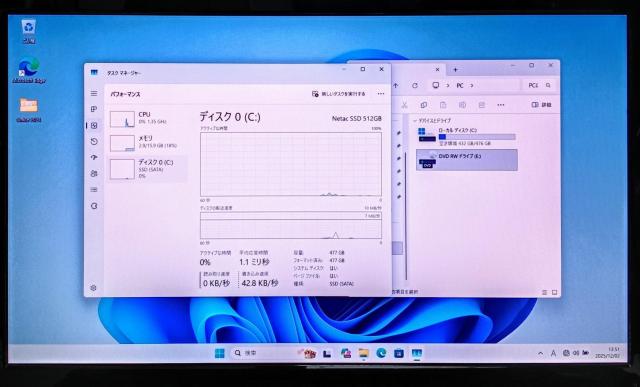
Task: Collapse the devices and drives group
Action: pos(415,121)
